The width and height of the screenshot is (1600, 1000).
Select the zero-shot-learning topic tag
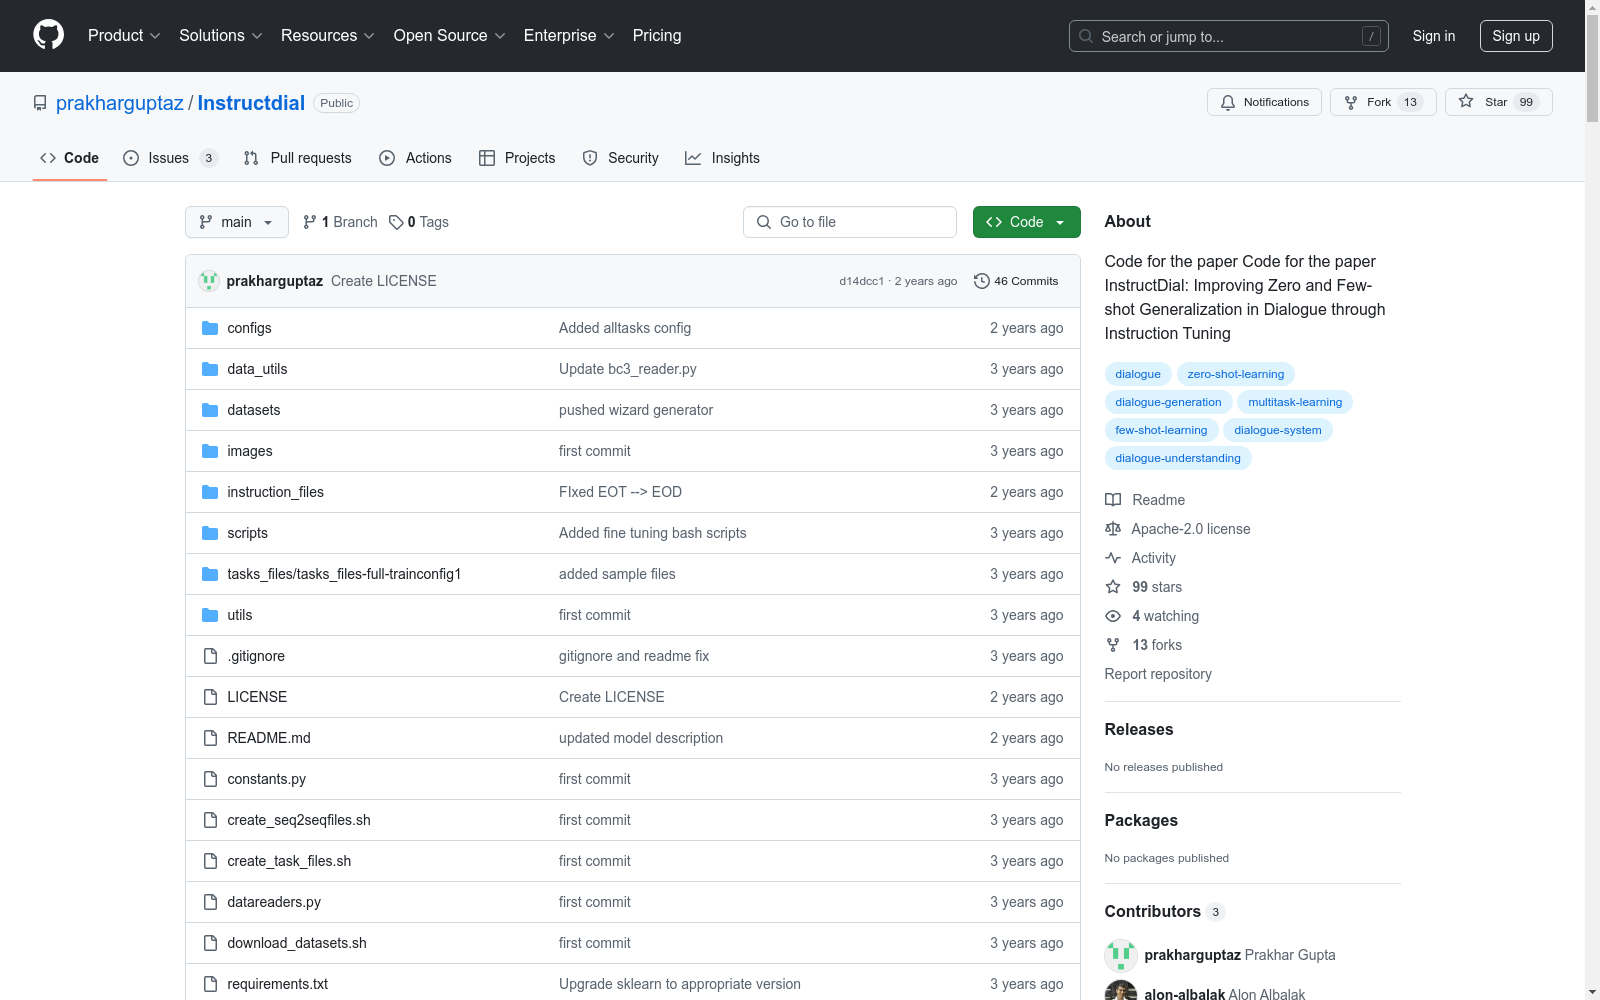tap(1236, 374)
